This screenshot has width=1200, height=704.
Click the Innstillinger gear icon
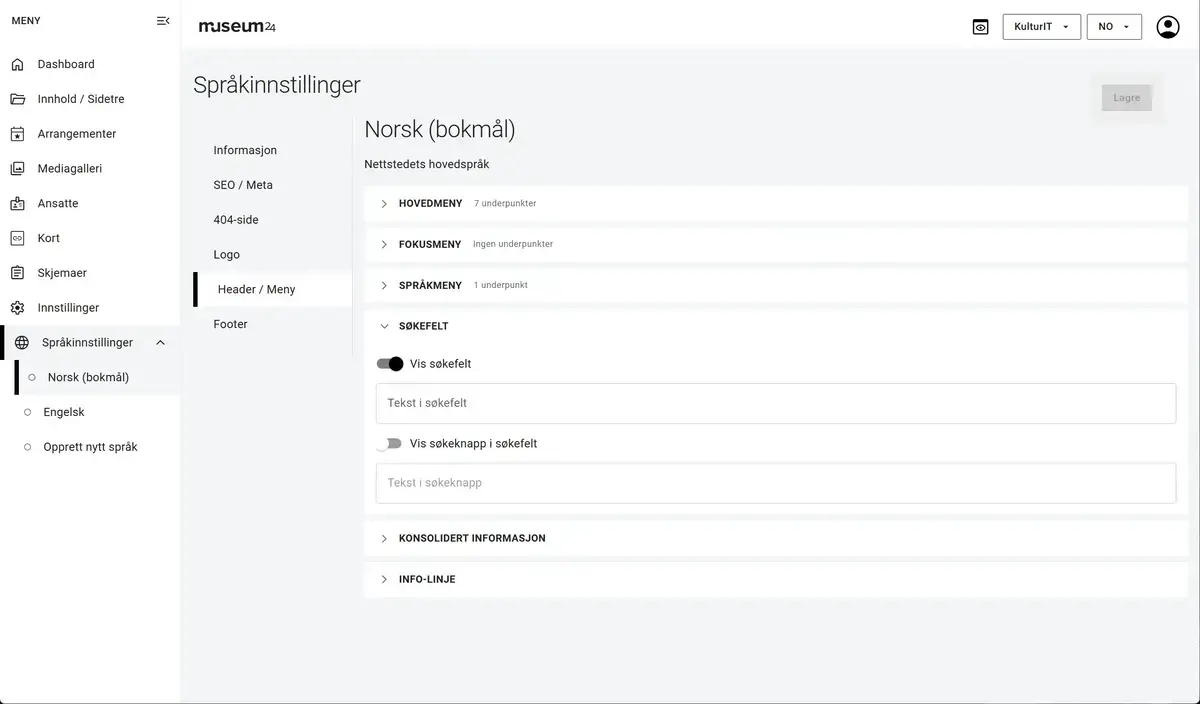pos(17,308)
